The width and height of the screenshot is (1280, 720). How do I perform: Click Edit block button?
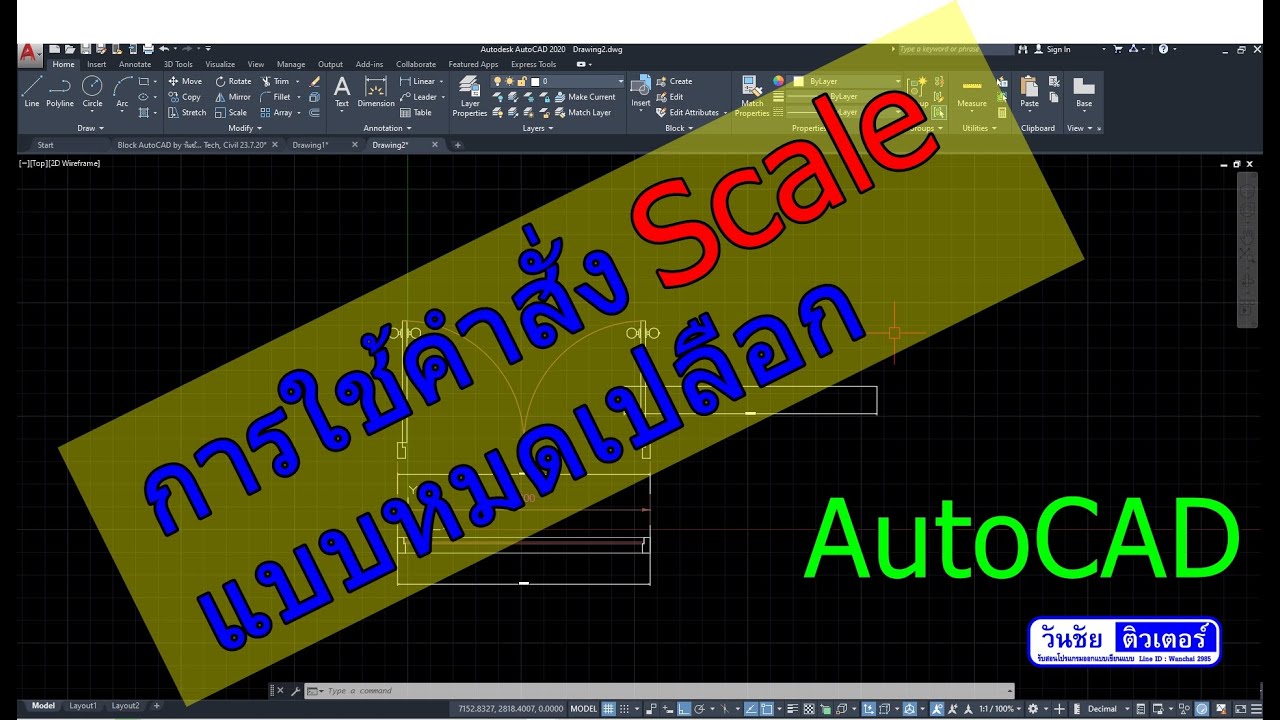click(670, 97)
